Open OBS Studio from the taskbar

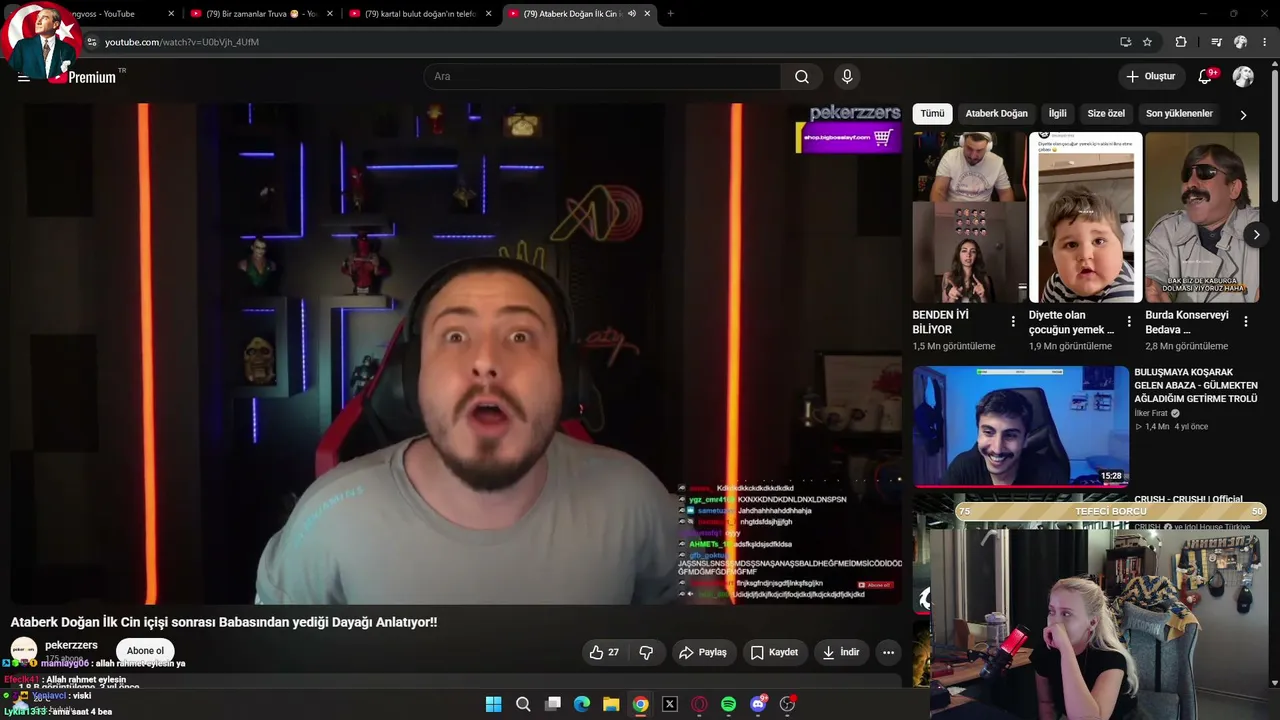pos(788,704)
